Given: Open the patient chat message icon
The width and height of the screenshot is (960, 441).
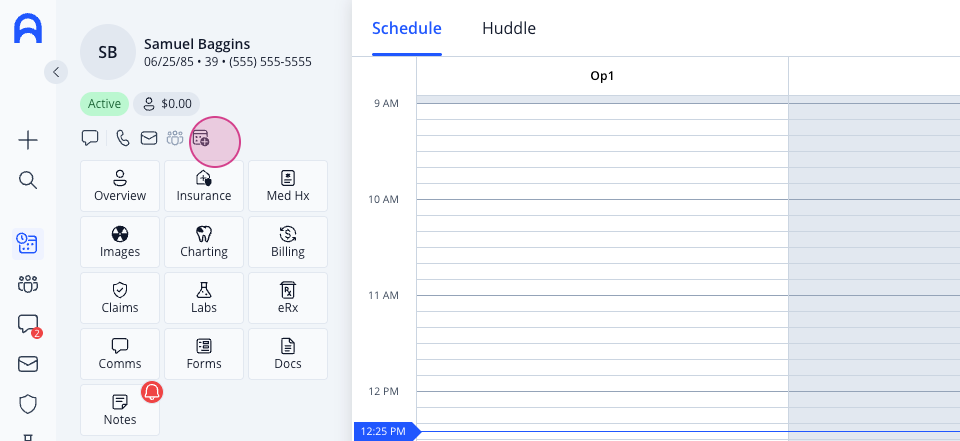Looking at the screenshot, I should tap(90, 138).
